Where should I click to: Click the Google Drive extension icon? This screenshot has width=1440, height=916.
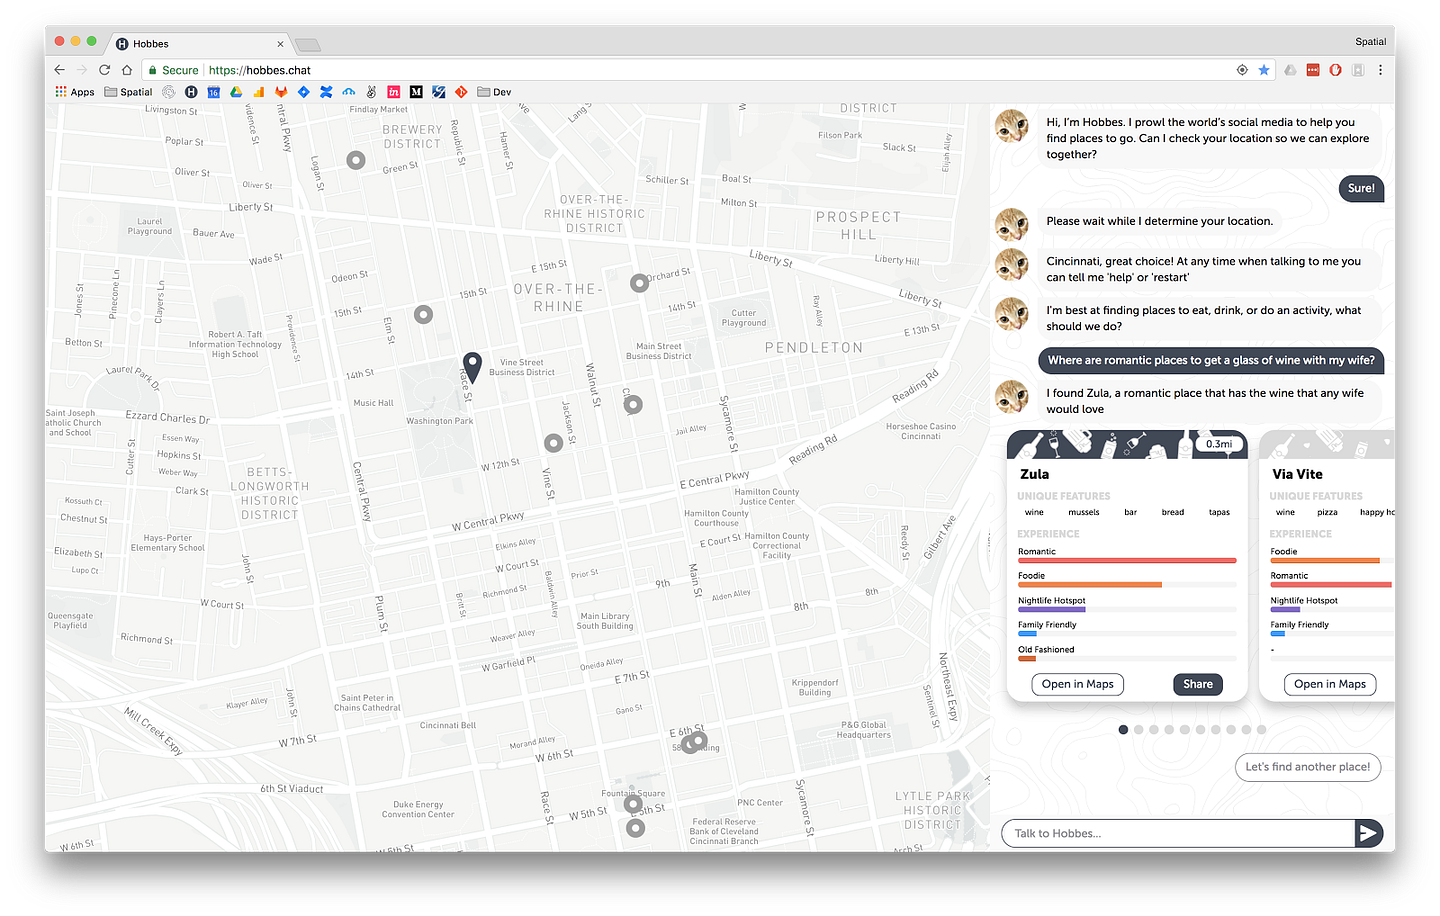(1290, 70)
